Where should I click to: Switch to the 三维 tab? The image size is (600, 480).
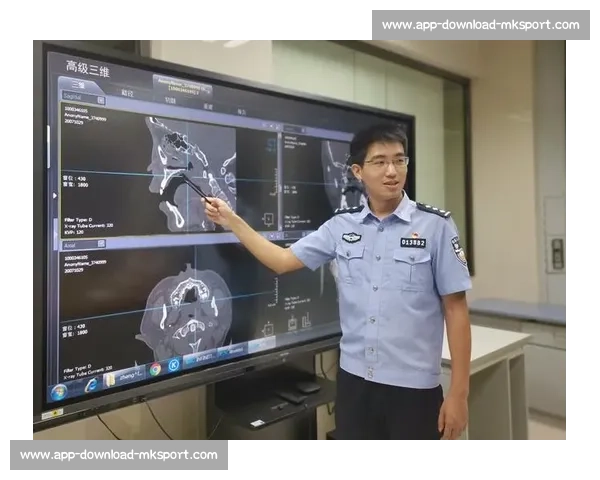[80, 84]
